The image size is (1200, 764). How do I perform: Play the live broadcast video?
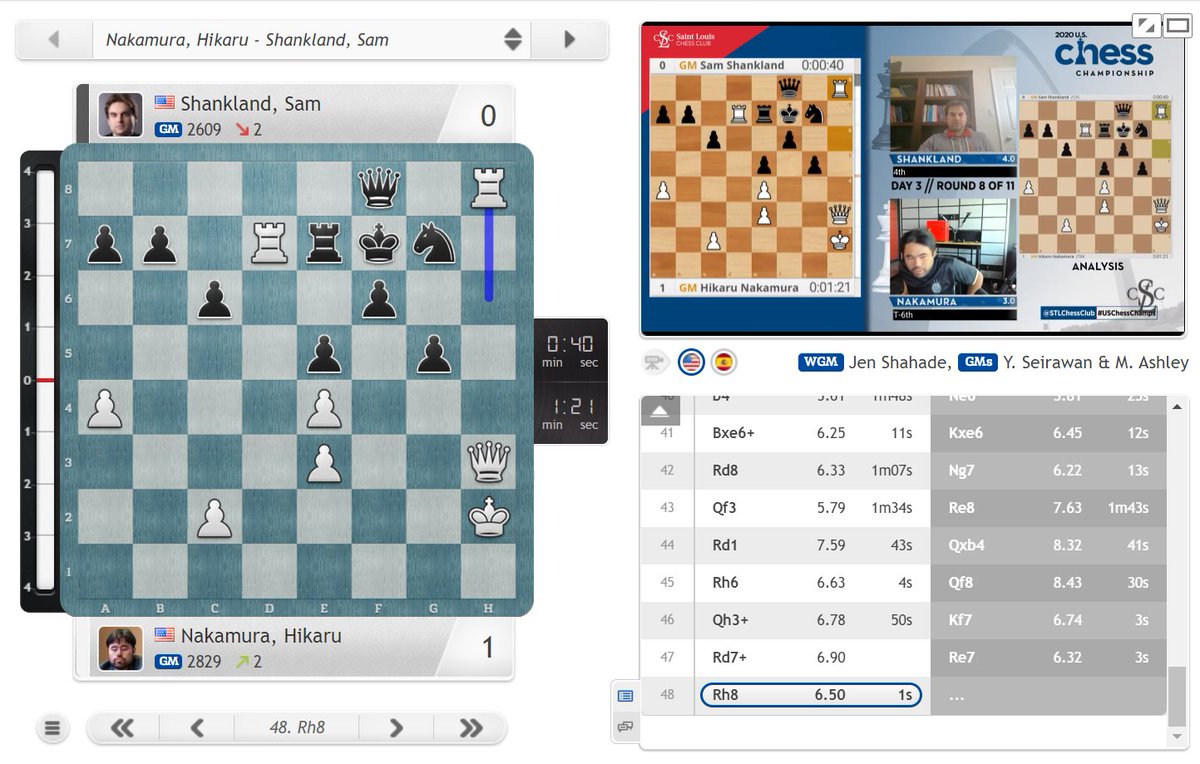(912, 179)
